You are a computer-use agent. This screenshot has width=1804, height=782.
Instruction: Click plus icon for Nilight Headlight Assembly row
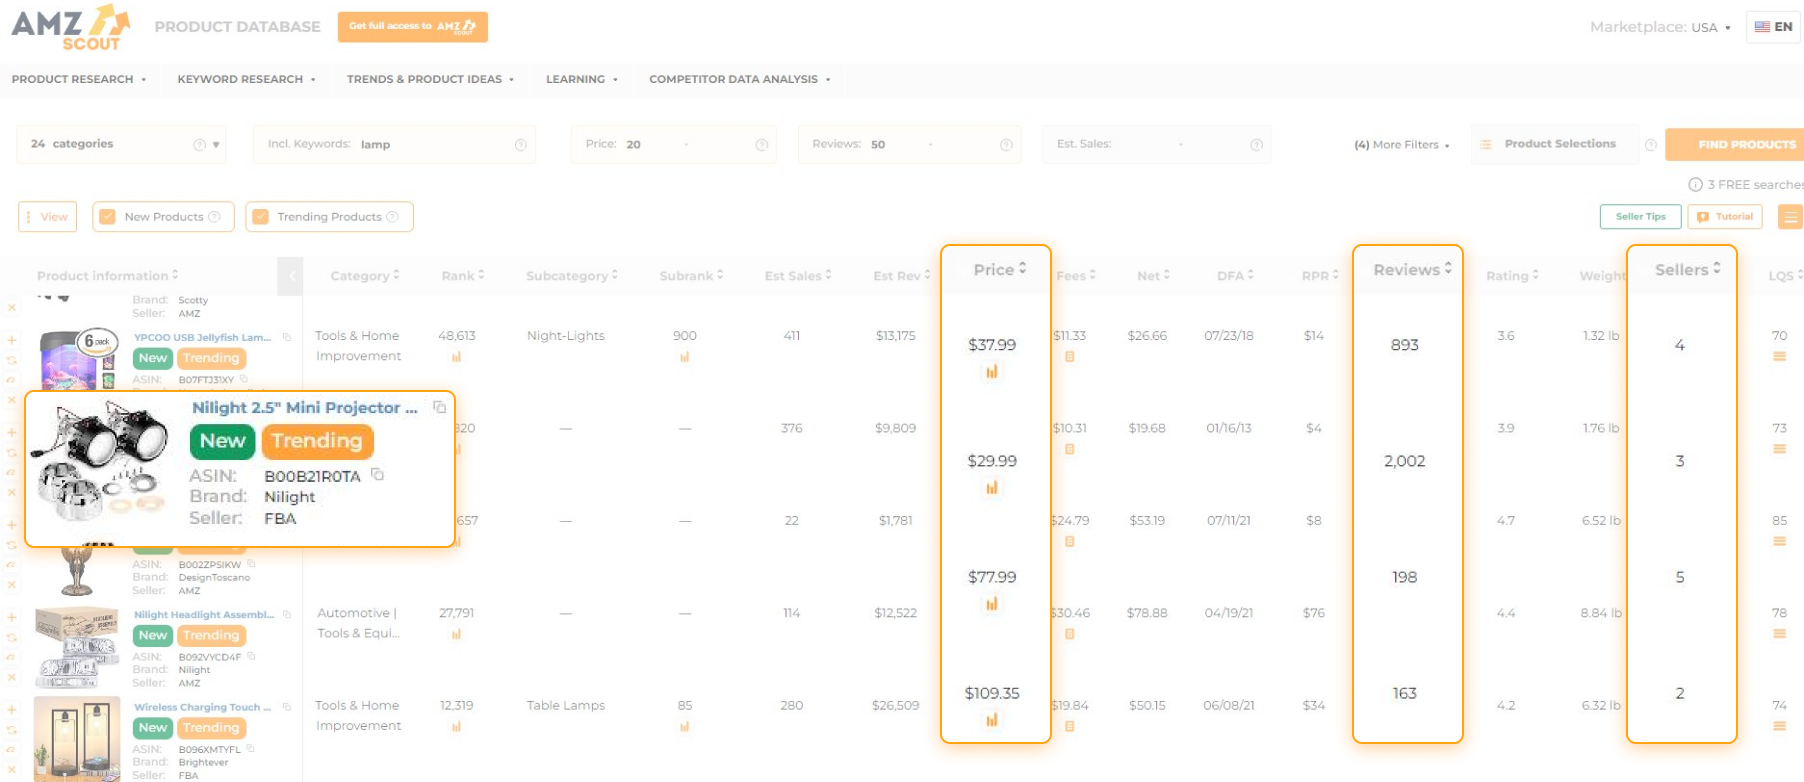coord(12,617)
